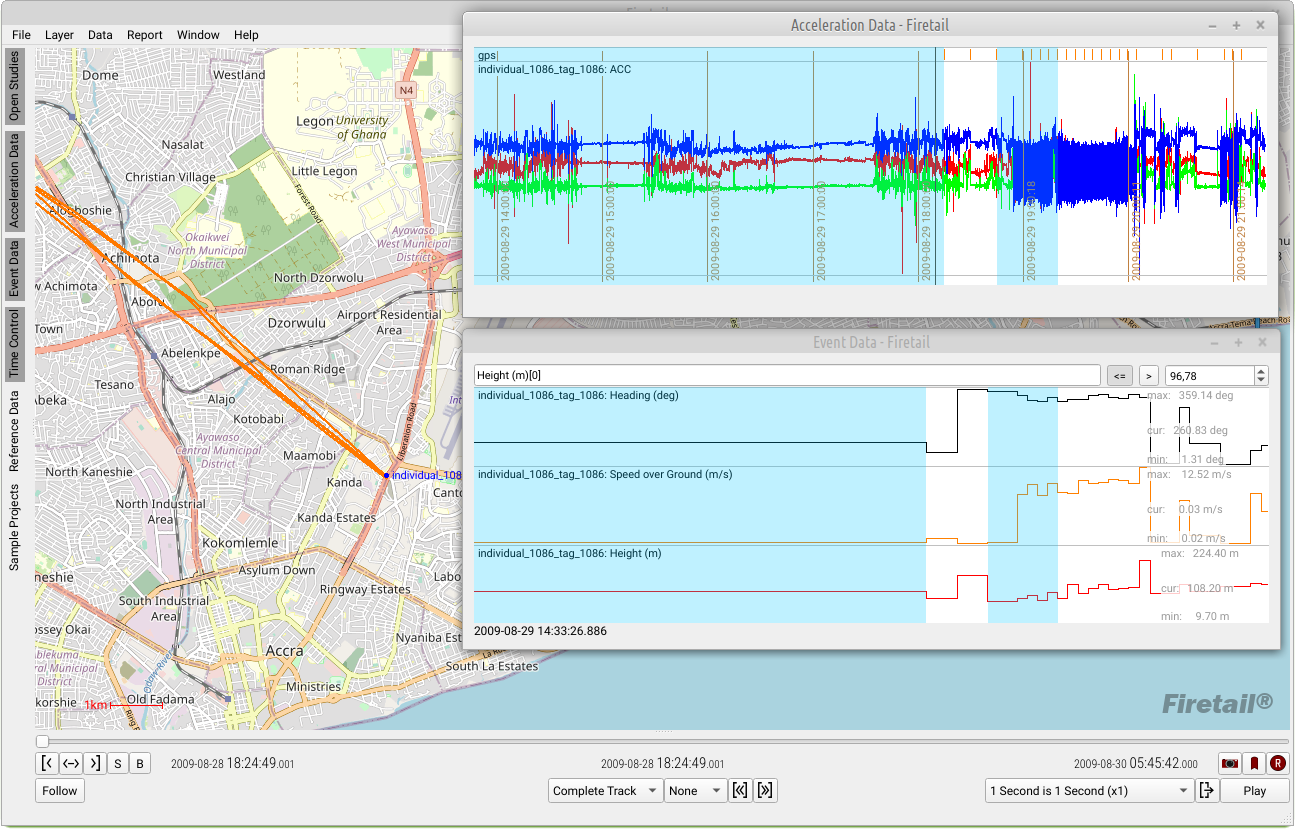
Task: Click the individual_1086_tag_1086: ACC label
Action: (554, 70)
